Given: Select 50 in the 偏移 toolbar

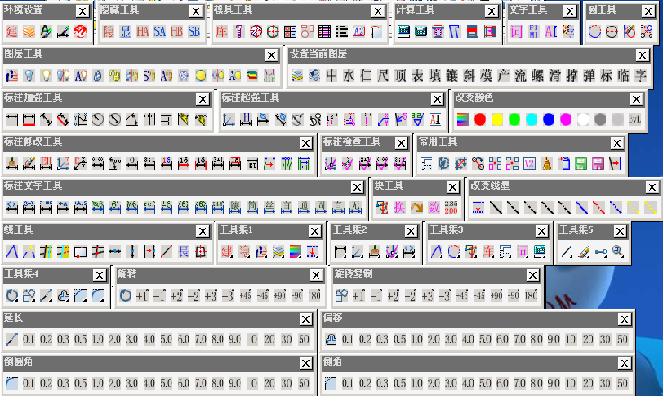Looking at the screenshot, I should pyautogui.click(x=622, y=340).
